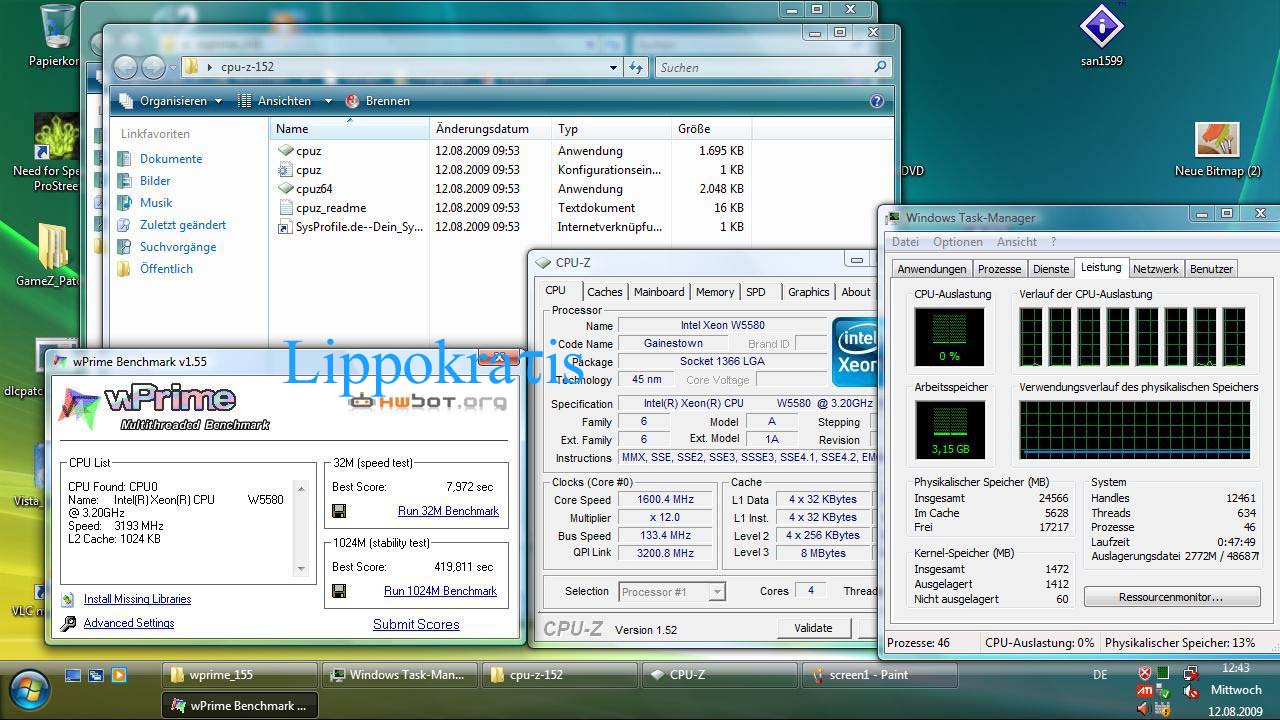
Task: Click the red security alert tray icon
Action: coord(1145,673)
